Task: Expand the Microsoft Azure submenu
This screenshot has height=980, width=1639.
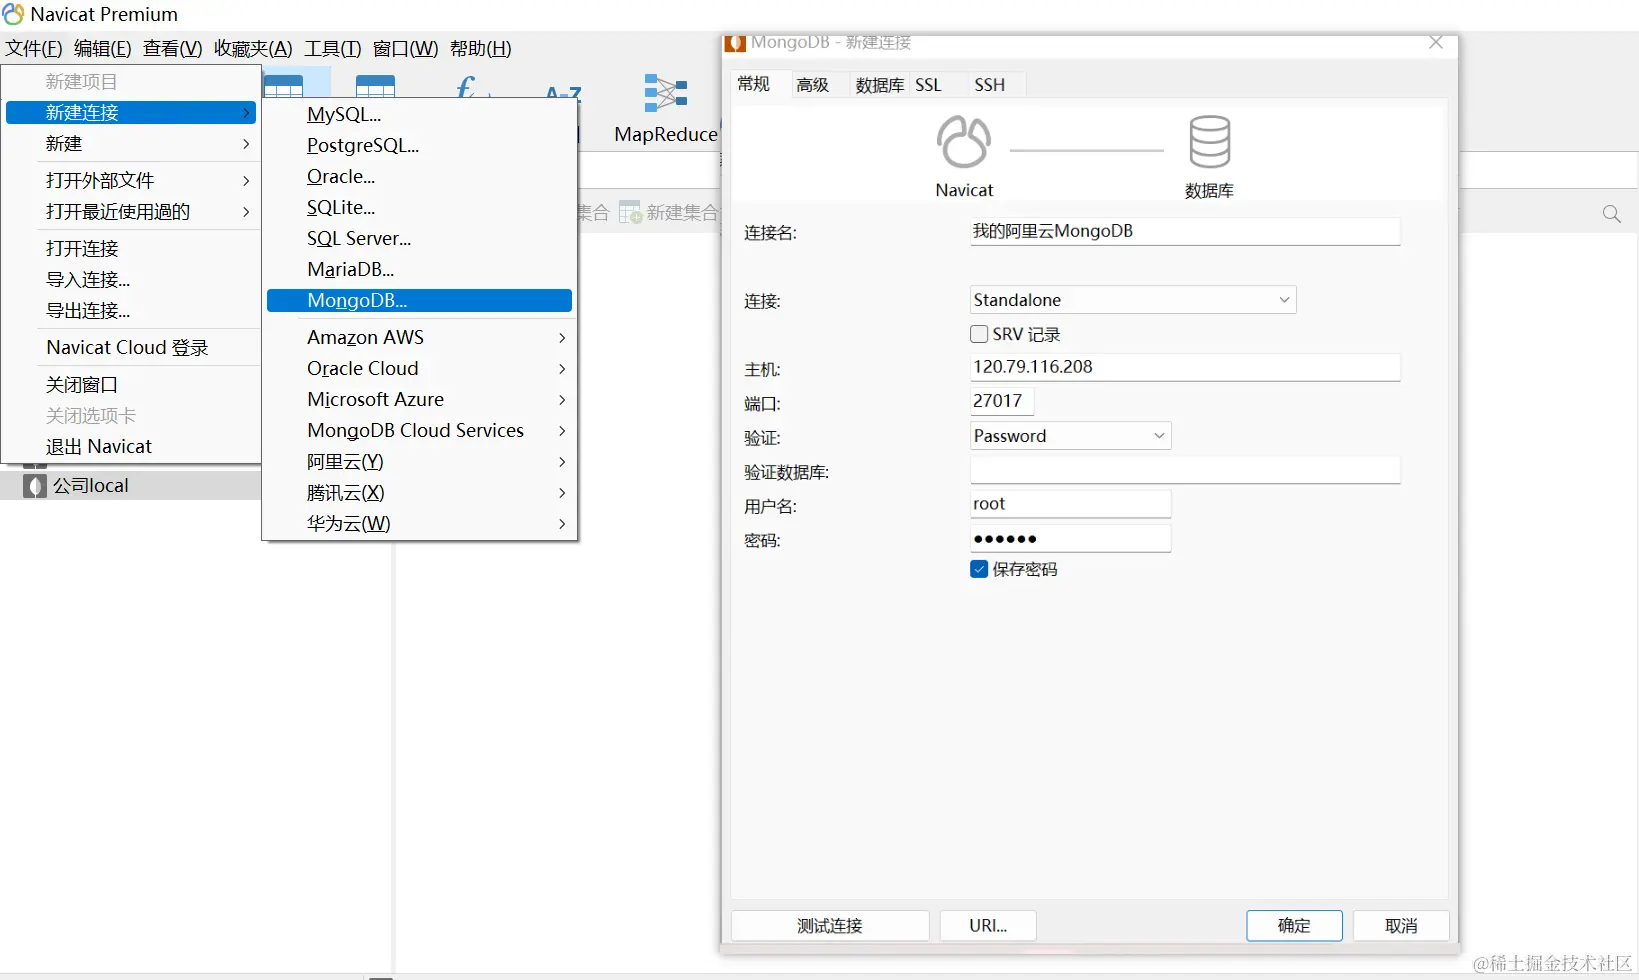Action: point(419,400)
